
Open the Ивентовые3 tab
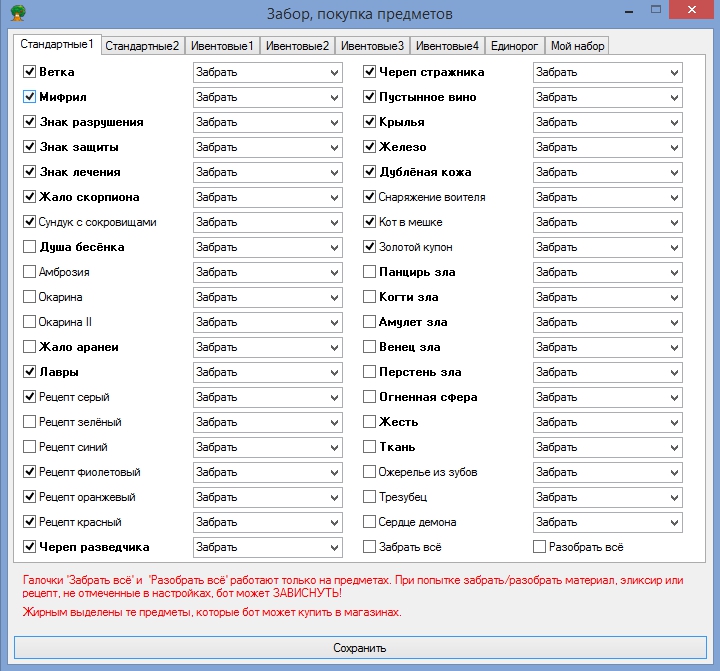(x=372, y=46)
